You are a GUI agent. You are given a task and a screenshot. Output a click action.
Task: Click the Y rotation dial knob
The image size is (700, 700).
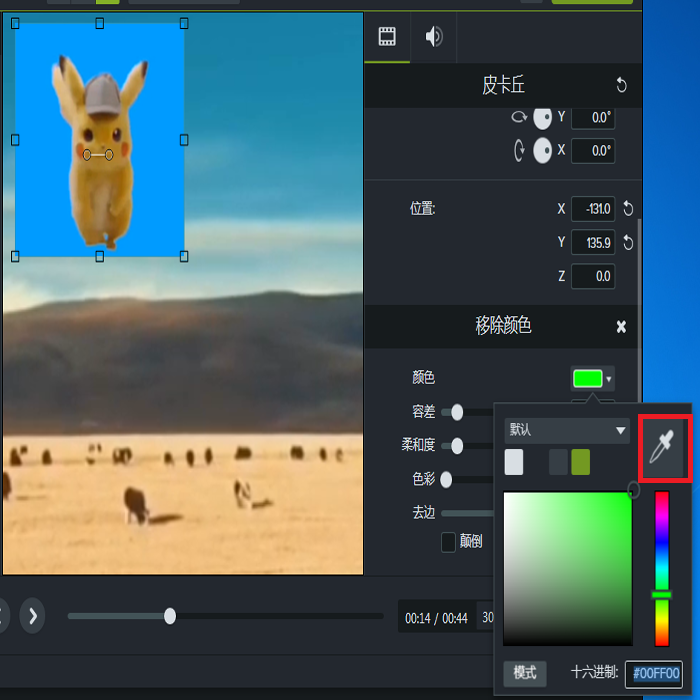point(542,118)
